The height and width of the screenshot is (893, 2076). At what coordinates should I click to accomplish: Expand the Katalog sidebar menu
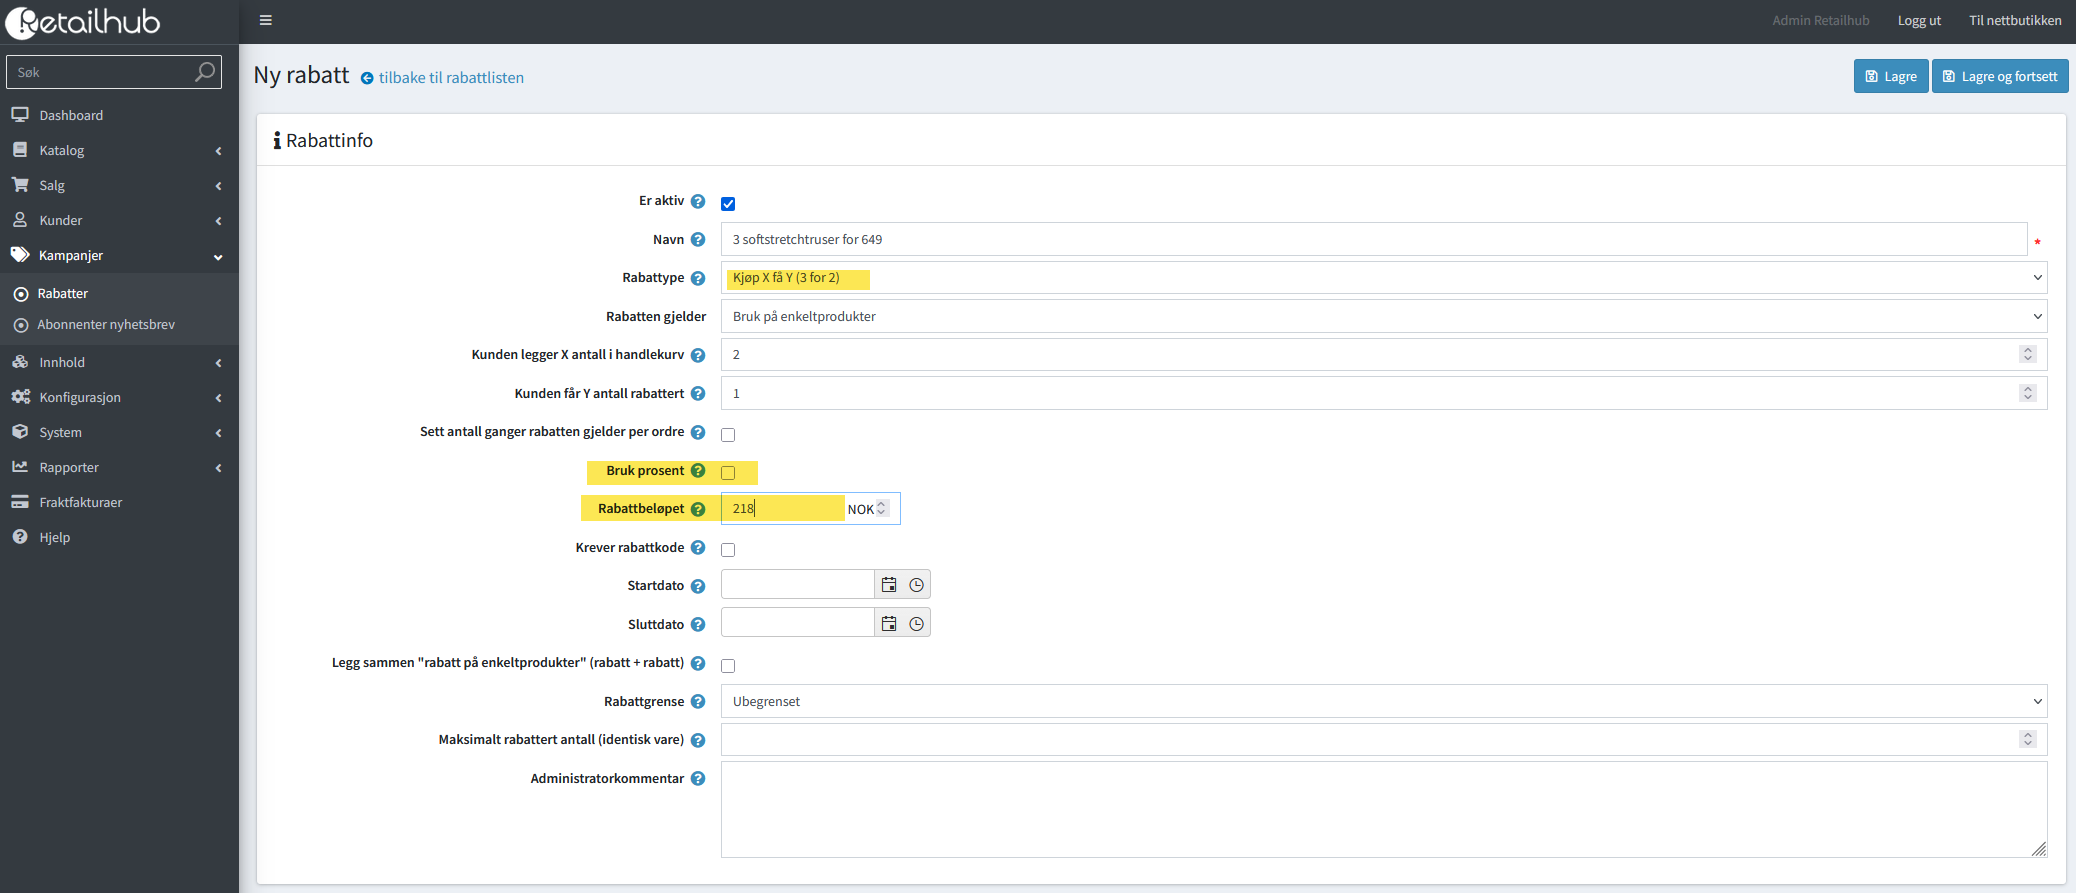118,151
